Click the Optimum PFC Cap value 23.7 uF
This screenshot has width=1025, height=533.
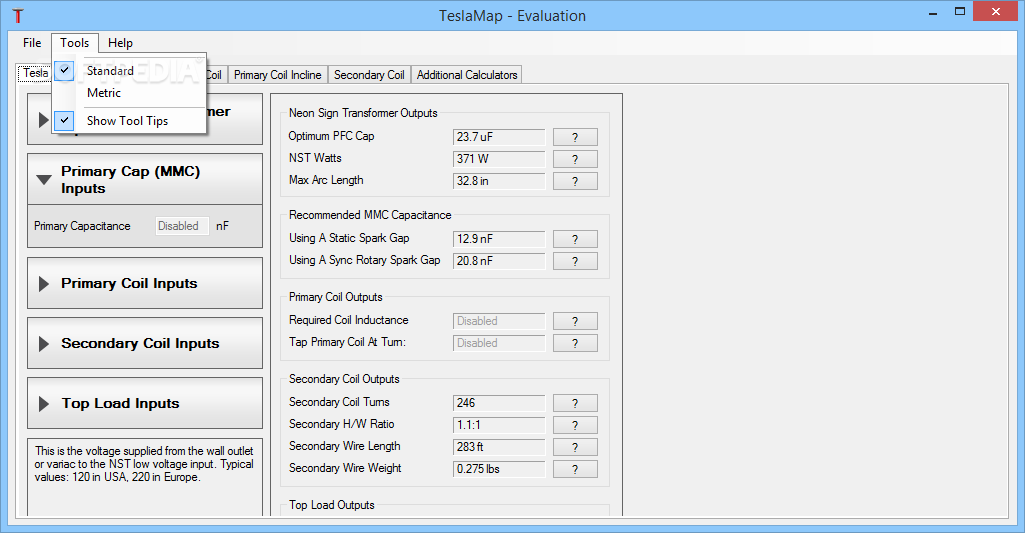coord(499,137)
